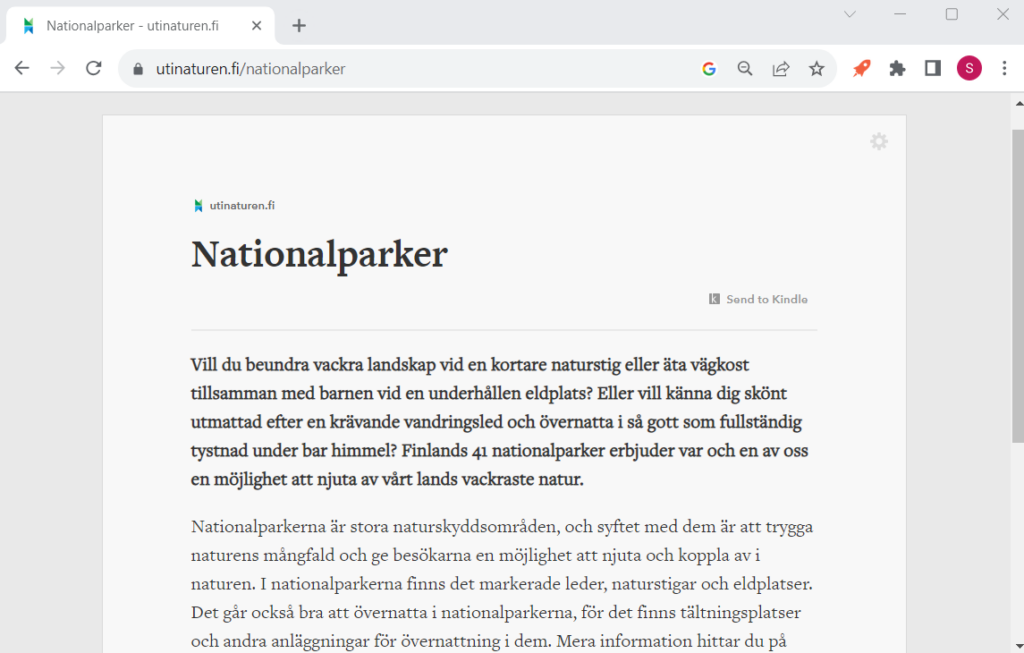The width and height of the screenshot is (1024, 653).
Task: Click the forward navigation arrow
Action: pyautogui.click(x=57, y=68)
